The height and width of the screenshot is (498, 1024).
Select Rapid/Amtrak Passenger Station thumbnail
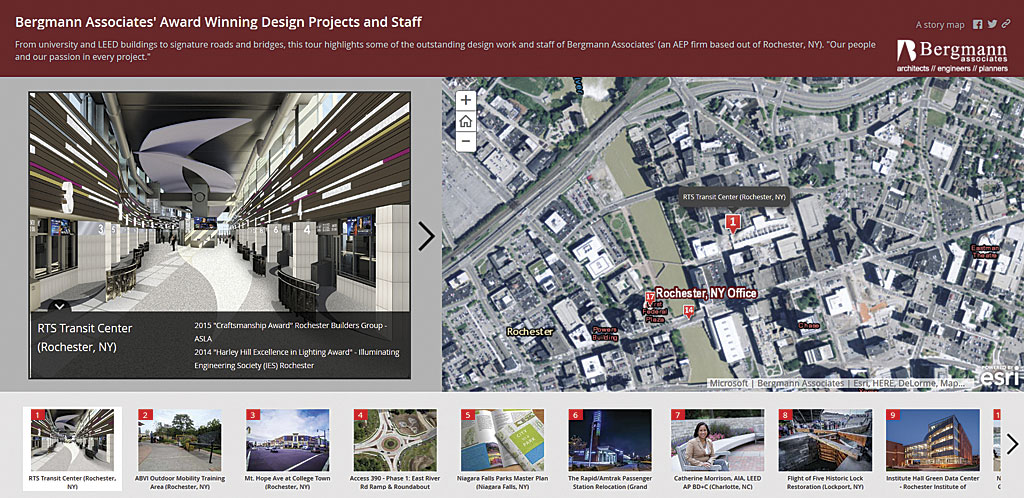click(x=610, y=449)
